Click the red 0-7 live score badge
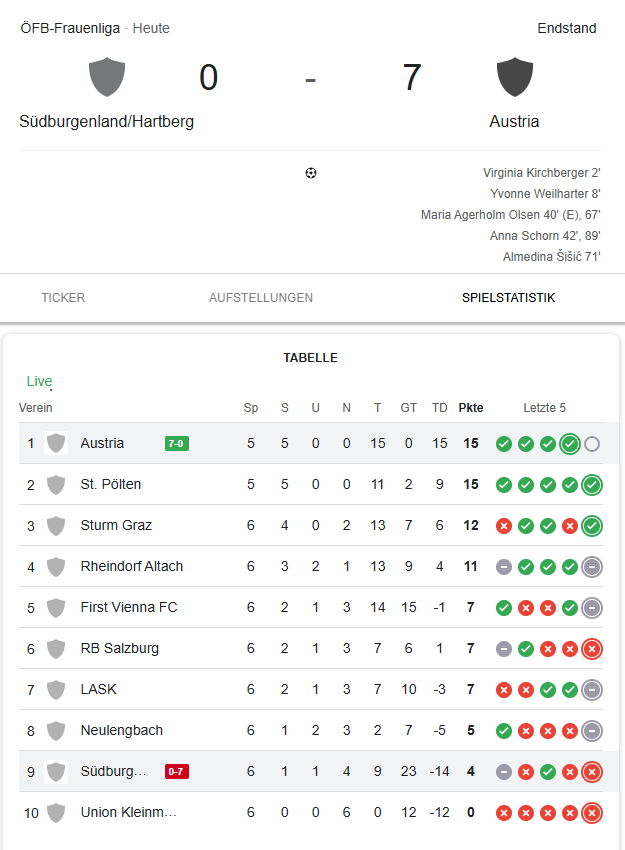This screenshot has width=625, height=850. pos(176,772)
